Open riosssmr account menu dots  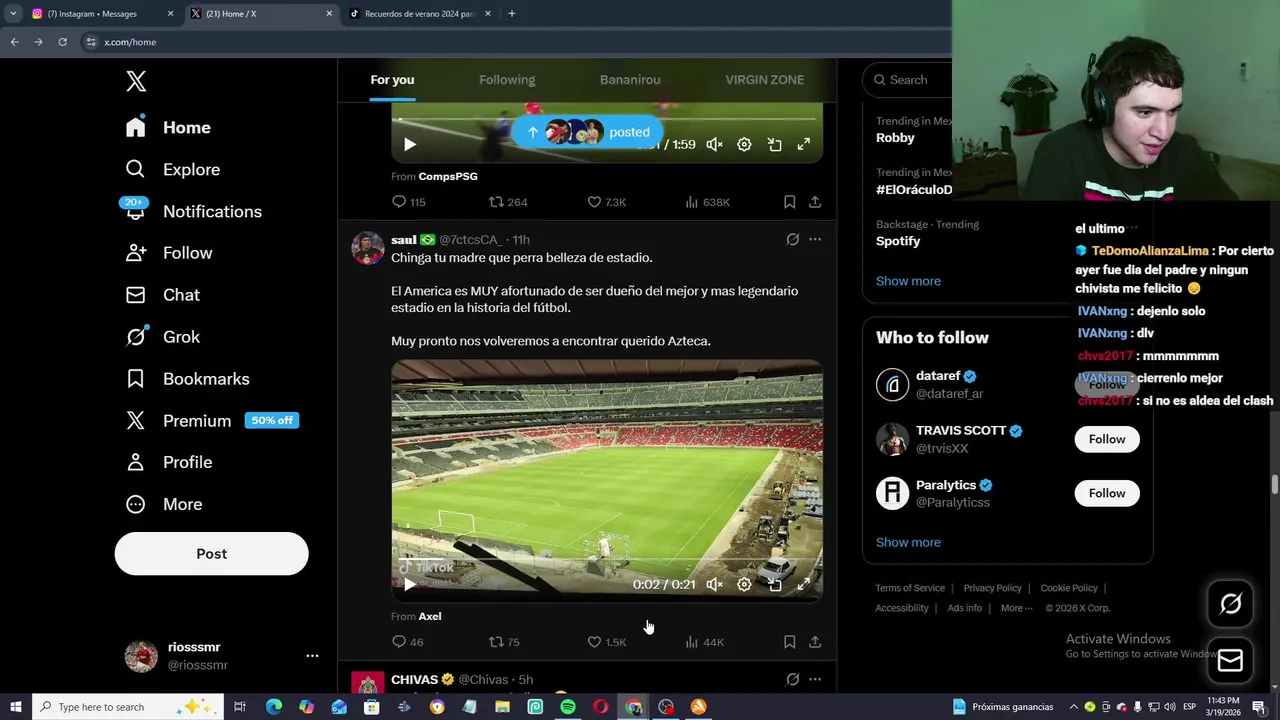coord(312,656)
